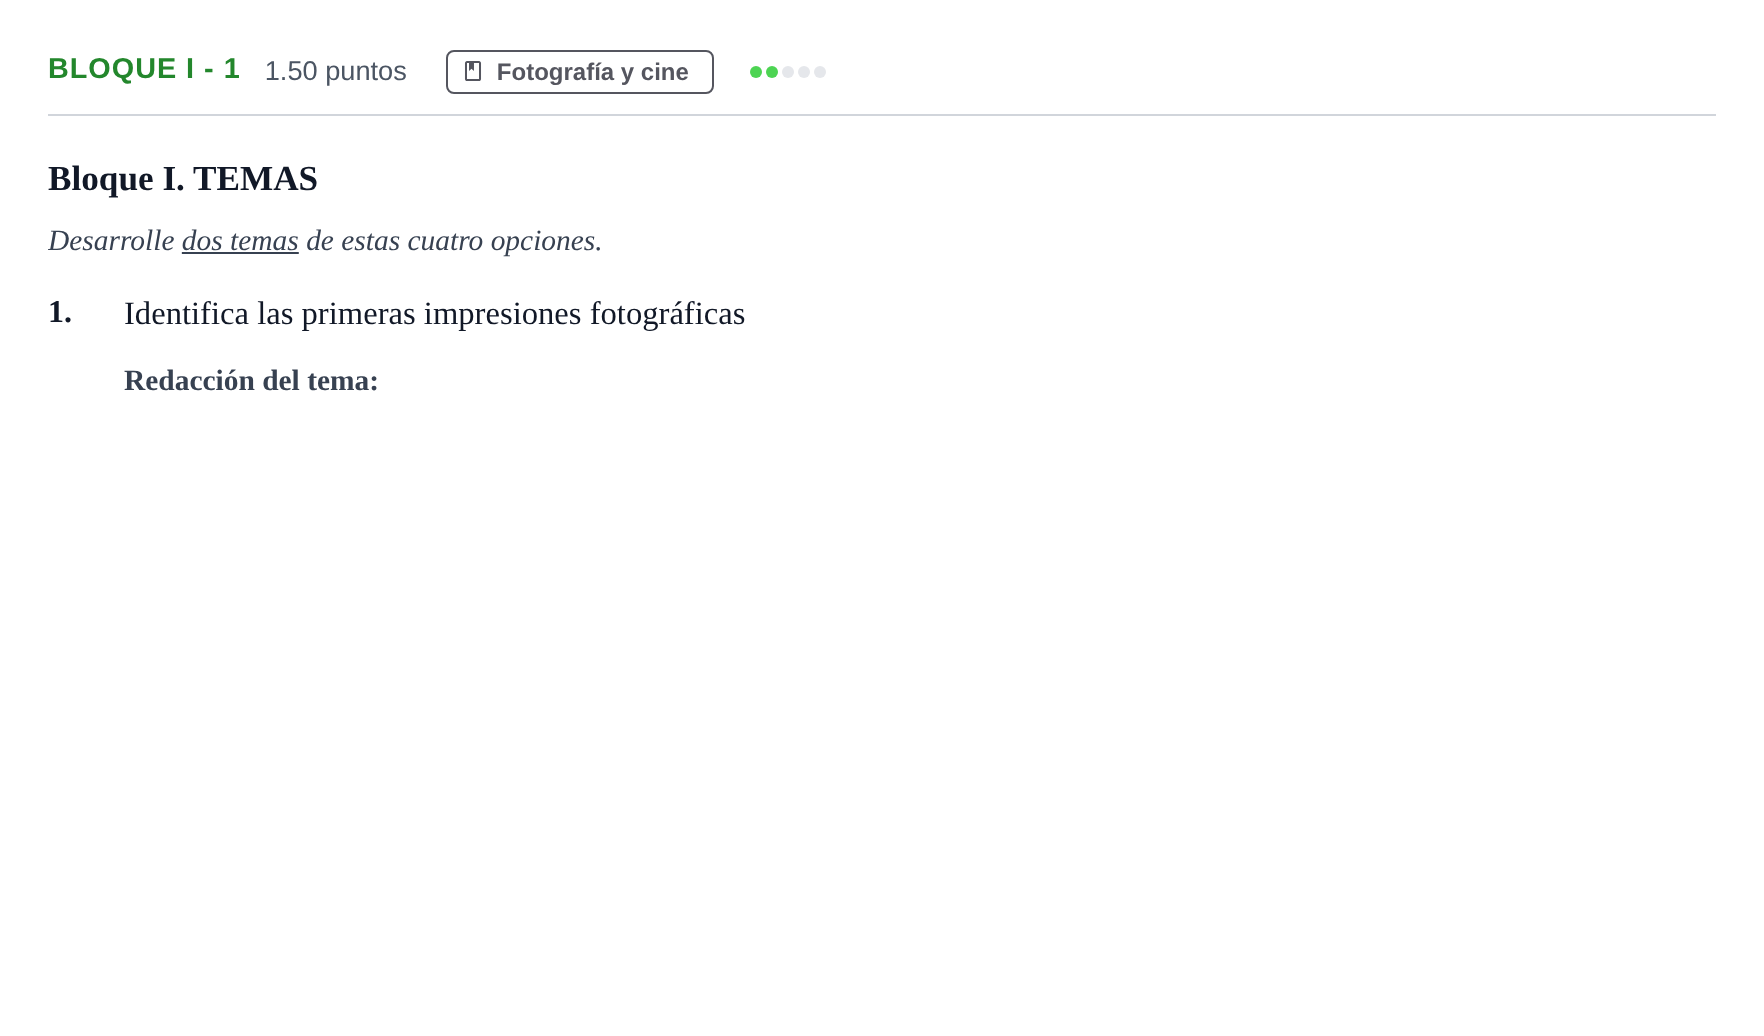
Task: Click the green difficulty dots indicator
Action: point(788,72)
